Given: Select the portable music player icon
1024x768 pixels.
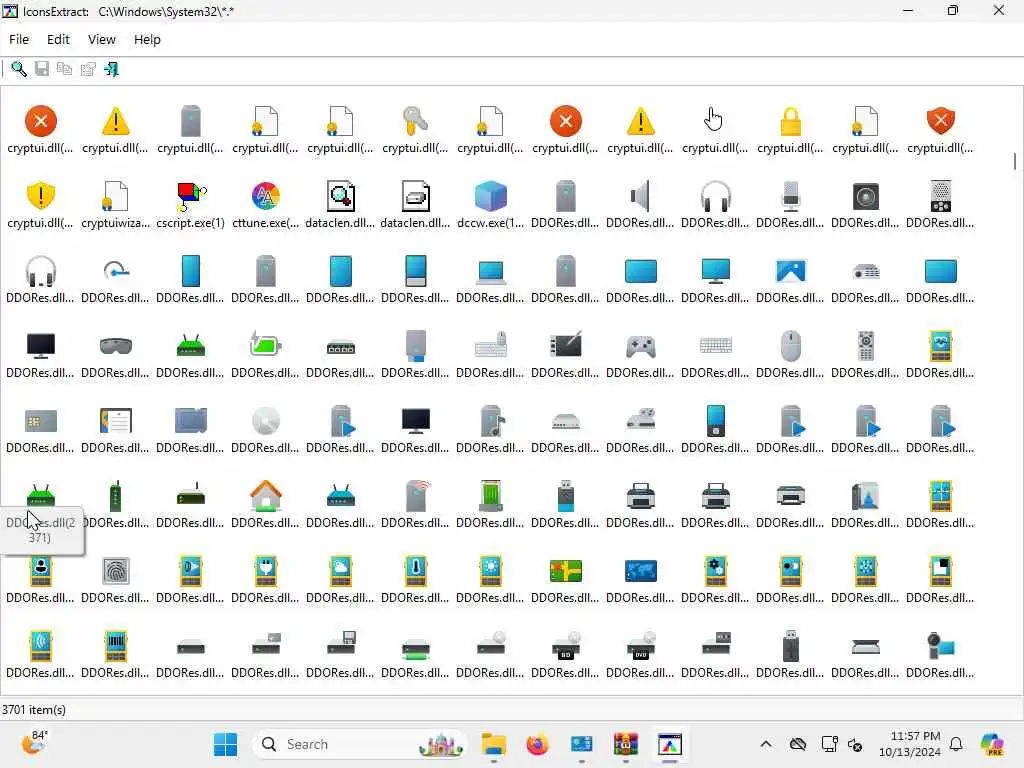Looking at the screenshot, I should [715, 421].
